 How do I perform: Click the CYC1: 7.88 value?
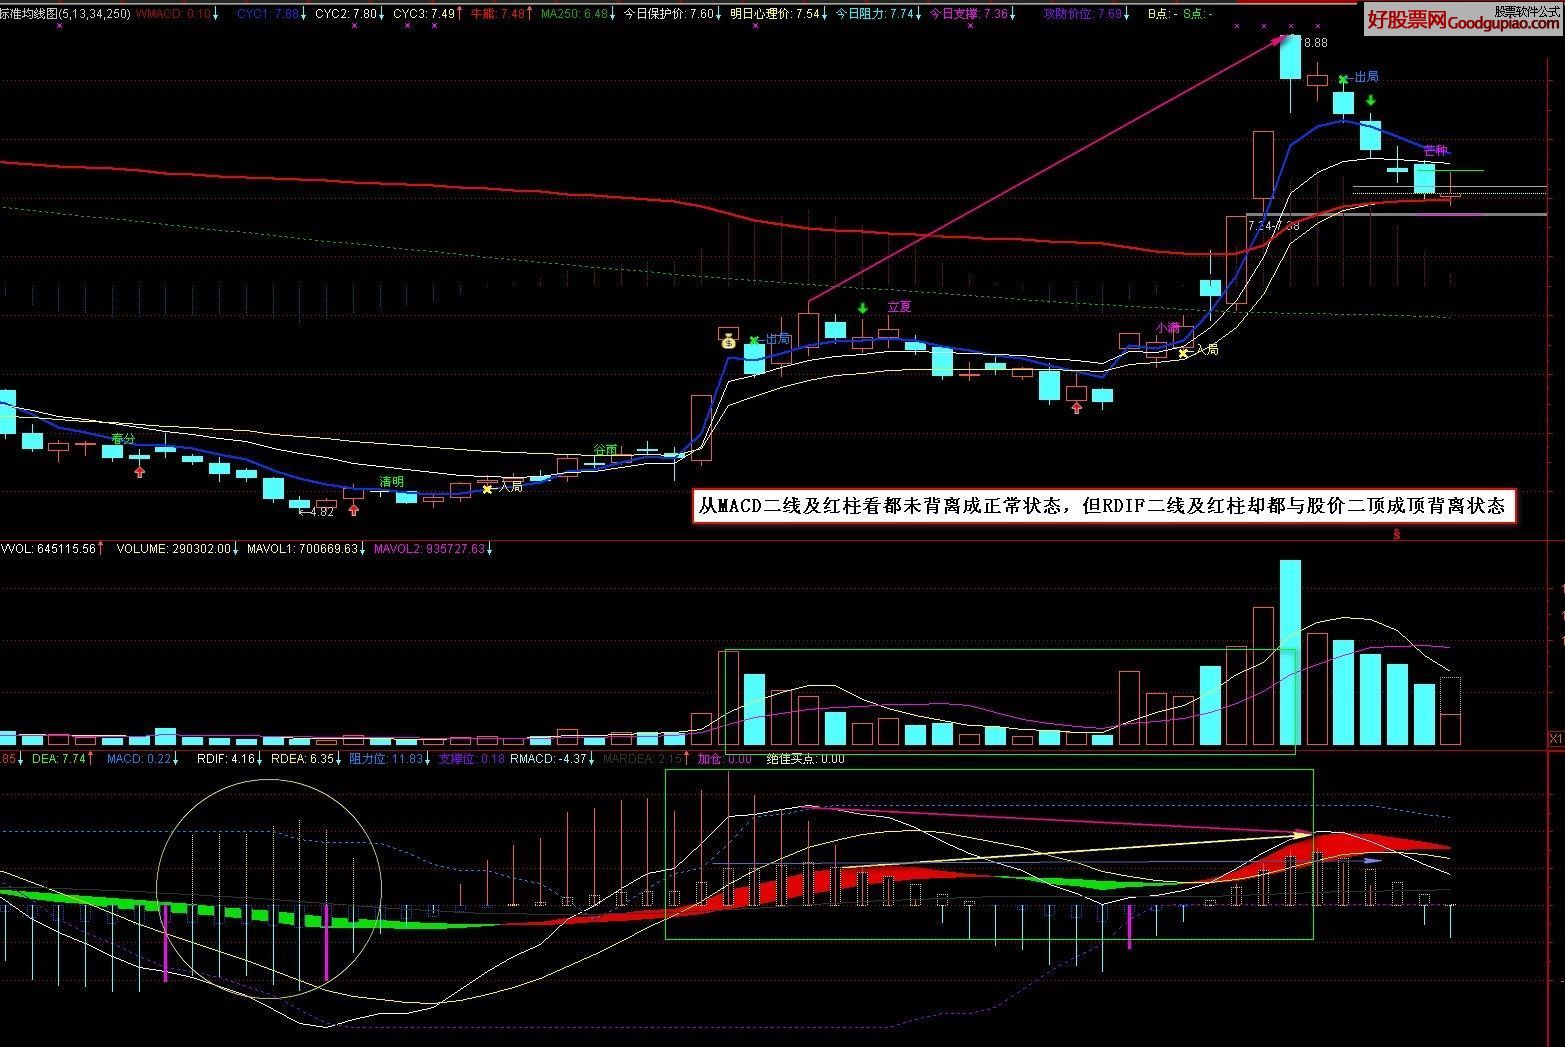click(270, 14)
